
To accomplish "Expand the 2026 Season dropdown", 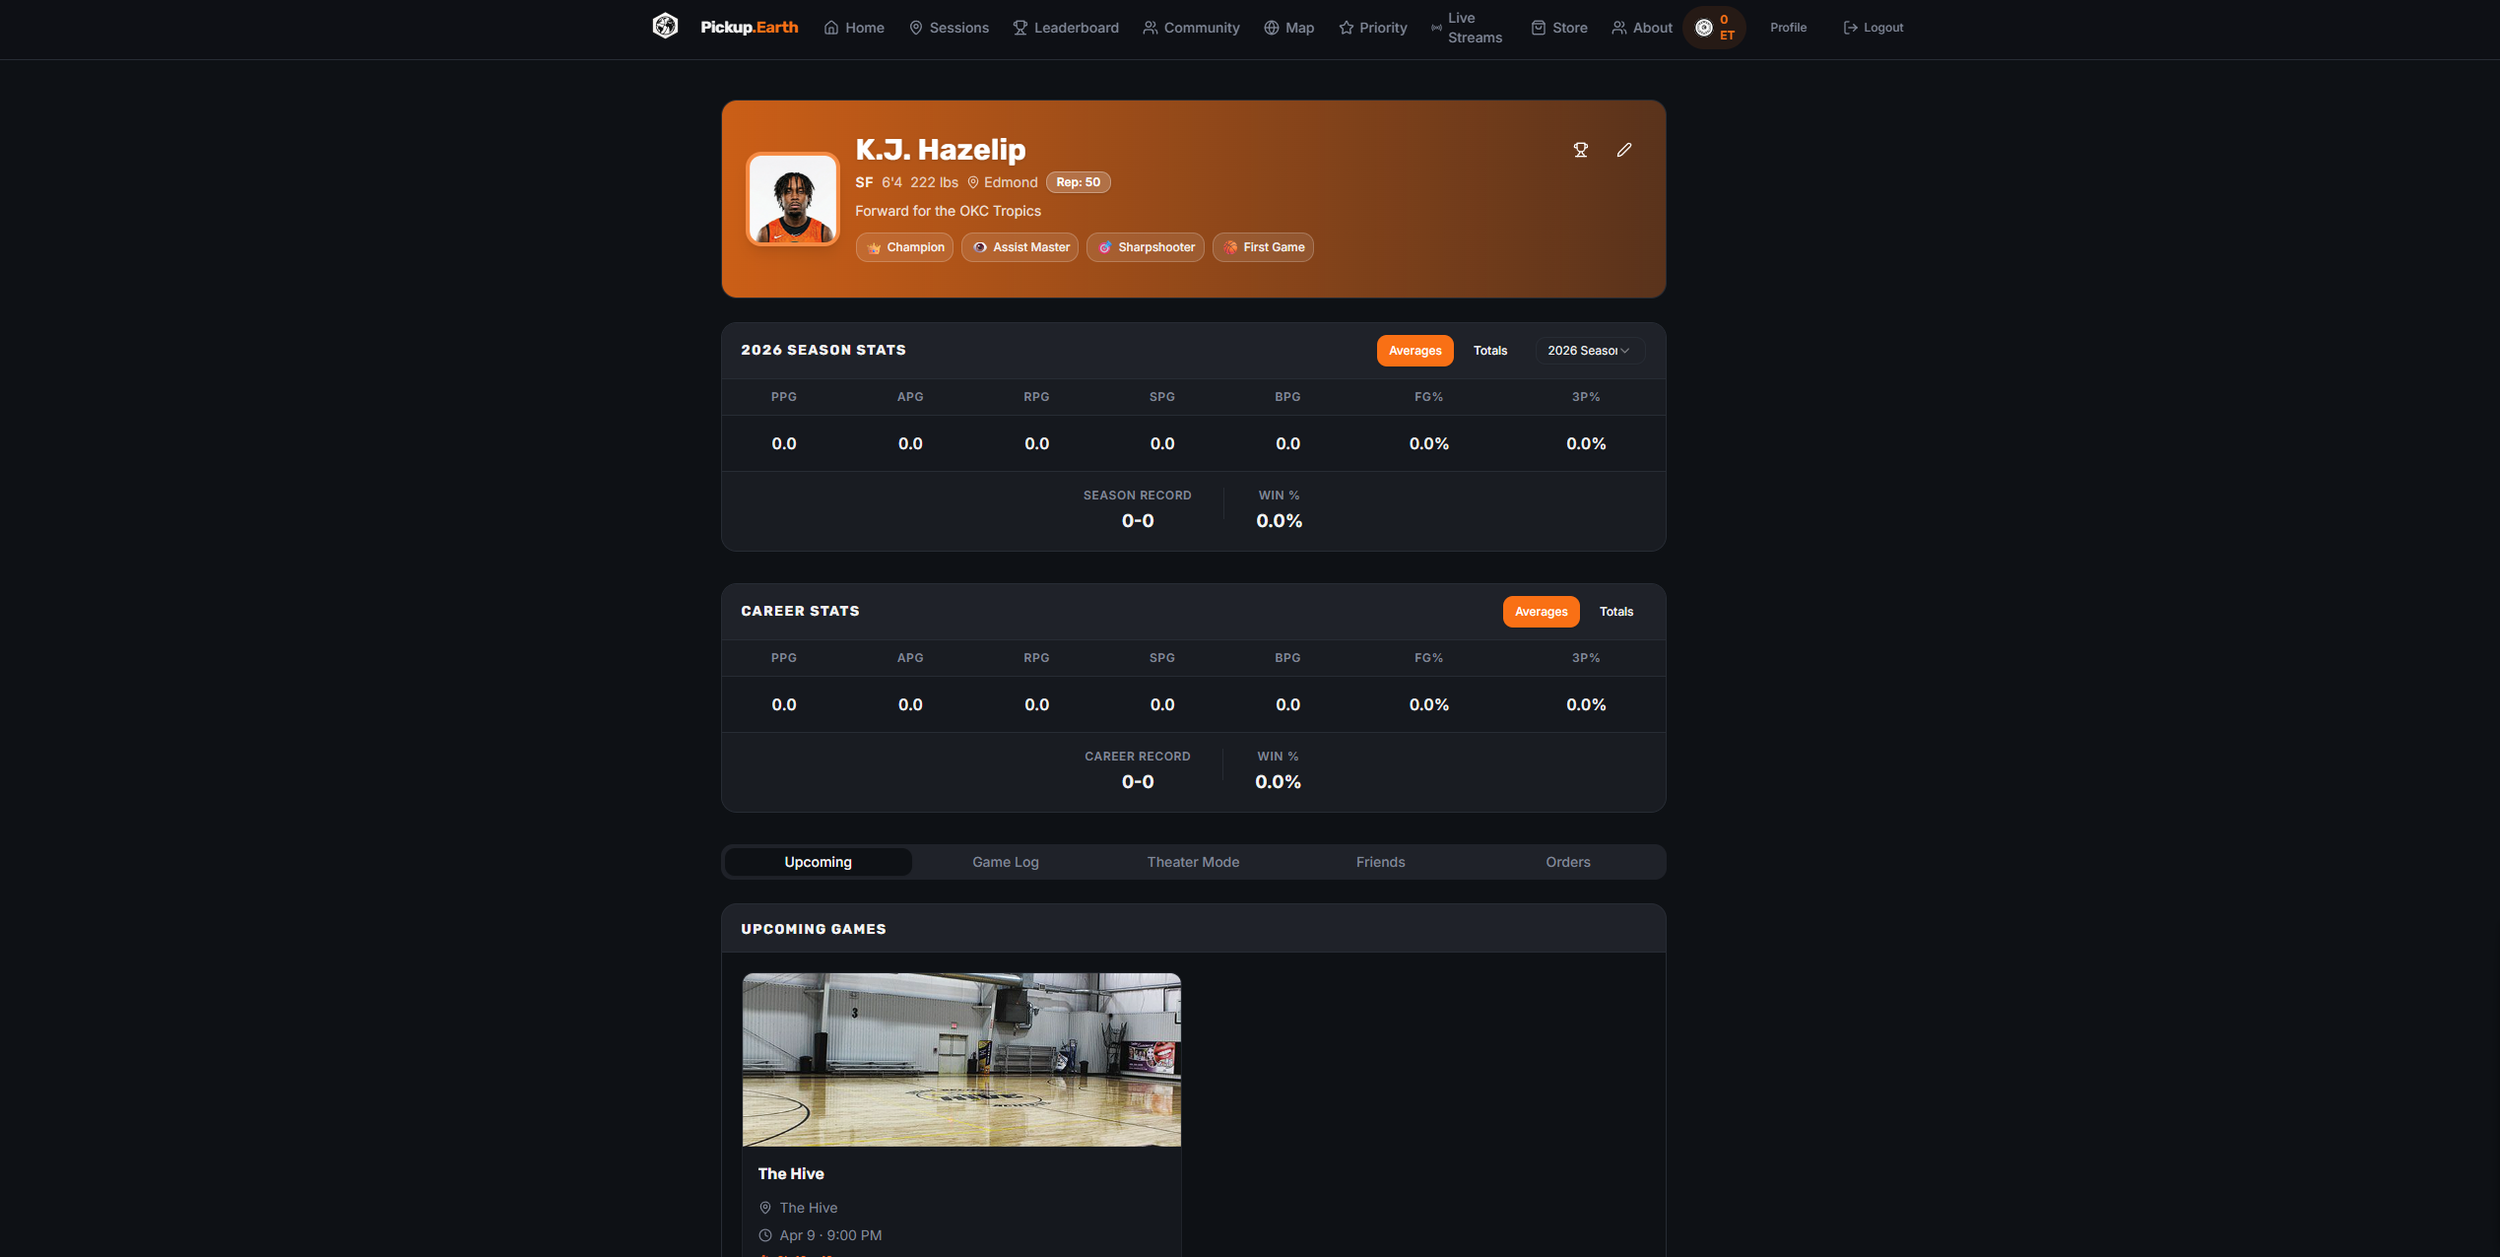I will pyautogui.click(x=1588, y=351).
